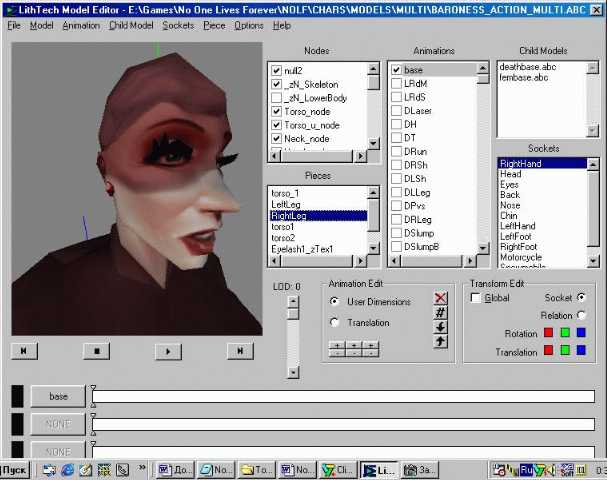This screenshot has height=480, width=607.
Task: Click the Animations list scroll down arrow
Action: 483,248
